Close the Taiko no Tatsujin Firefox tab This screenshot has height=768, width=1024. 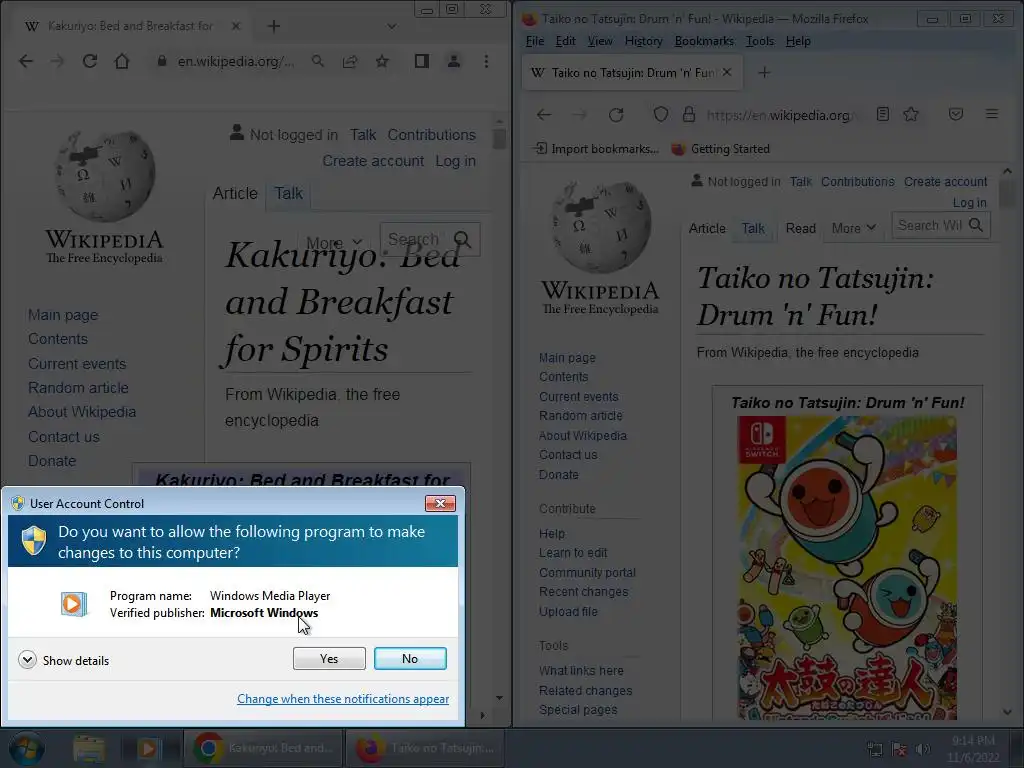(x=727, y=72)
